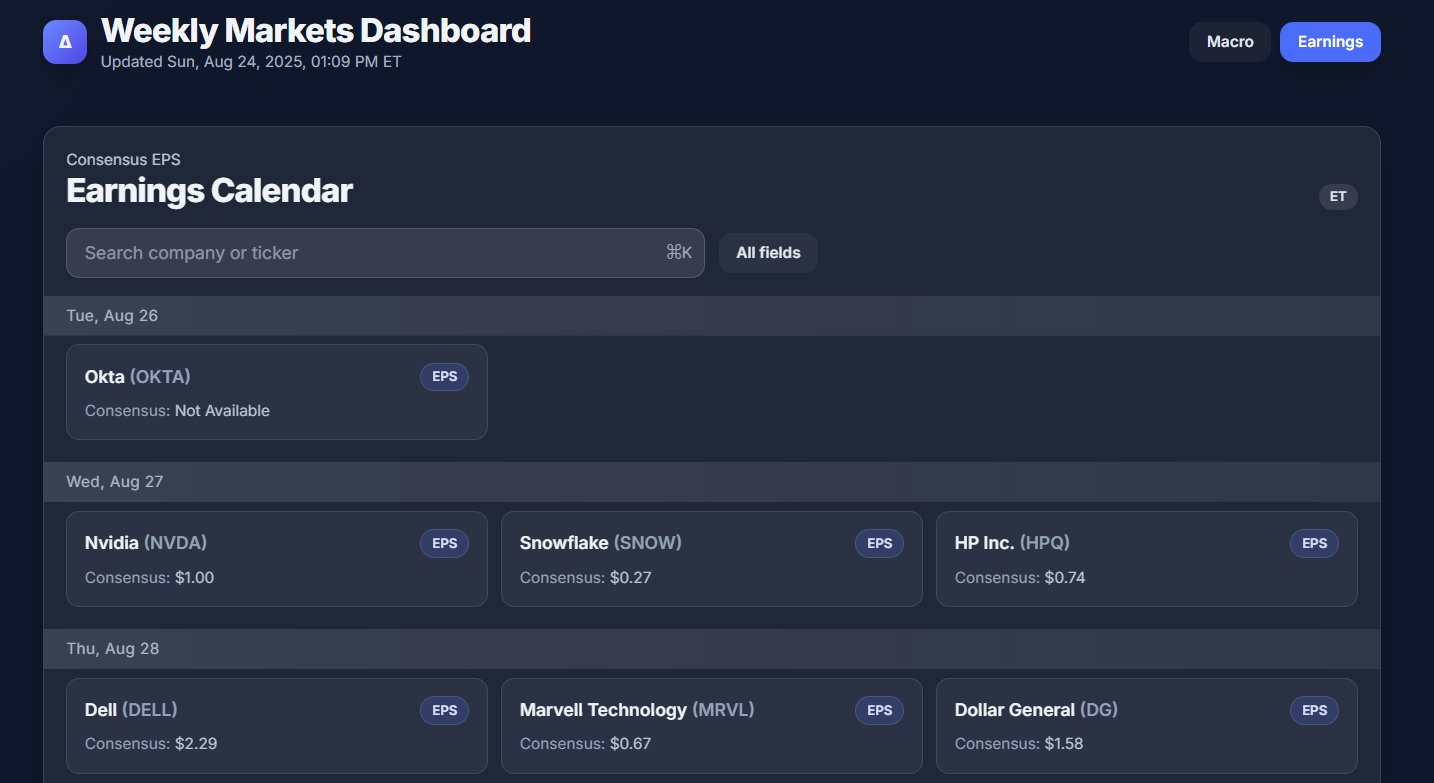The width and height of the screenshot is (1434, 783).
Task: Click the EPS badge on Dollar General card
Action: (x=1314, y=711)
